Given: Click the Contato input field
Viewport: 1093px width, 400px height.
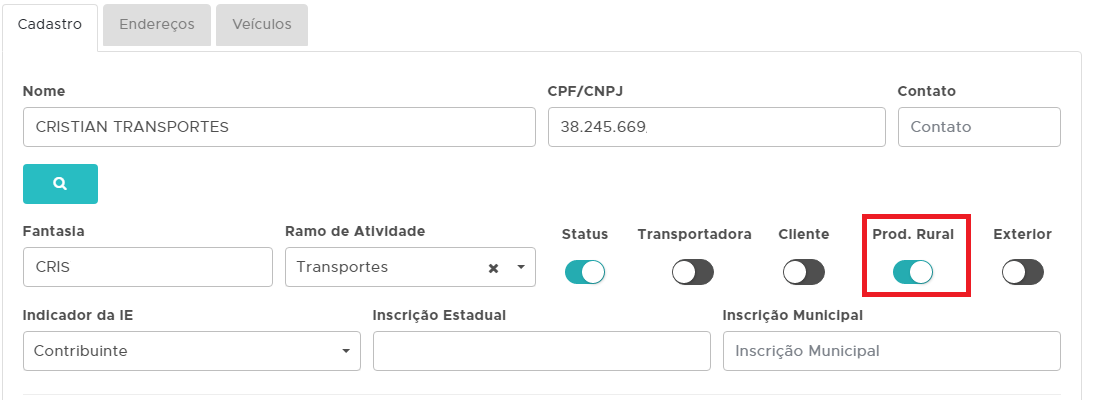Looking at the screenshot, I should pyautogui.click(x=979, y=127).
